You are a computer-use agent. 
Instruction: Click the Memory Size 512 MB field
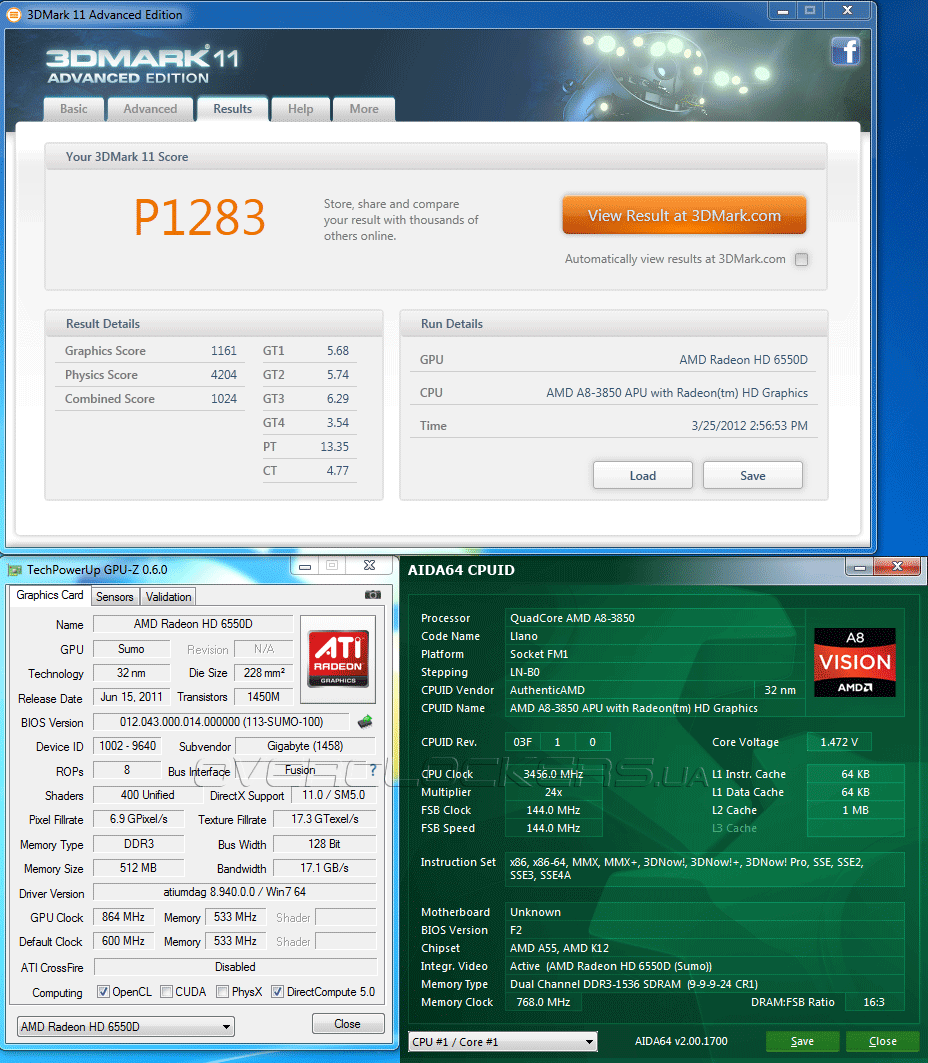click(138, 868)
